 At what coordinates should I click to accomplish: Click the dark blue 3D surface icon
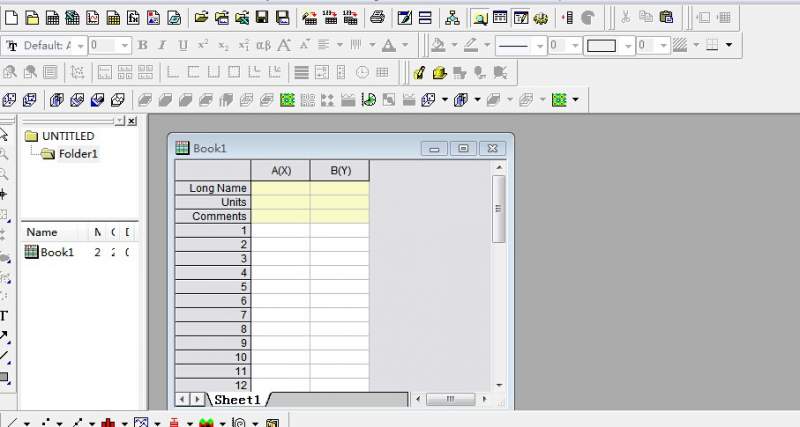pyautogui.click(x=97, y=100)
